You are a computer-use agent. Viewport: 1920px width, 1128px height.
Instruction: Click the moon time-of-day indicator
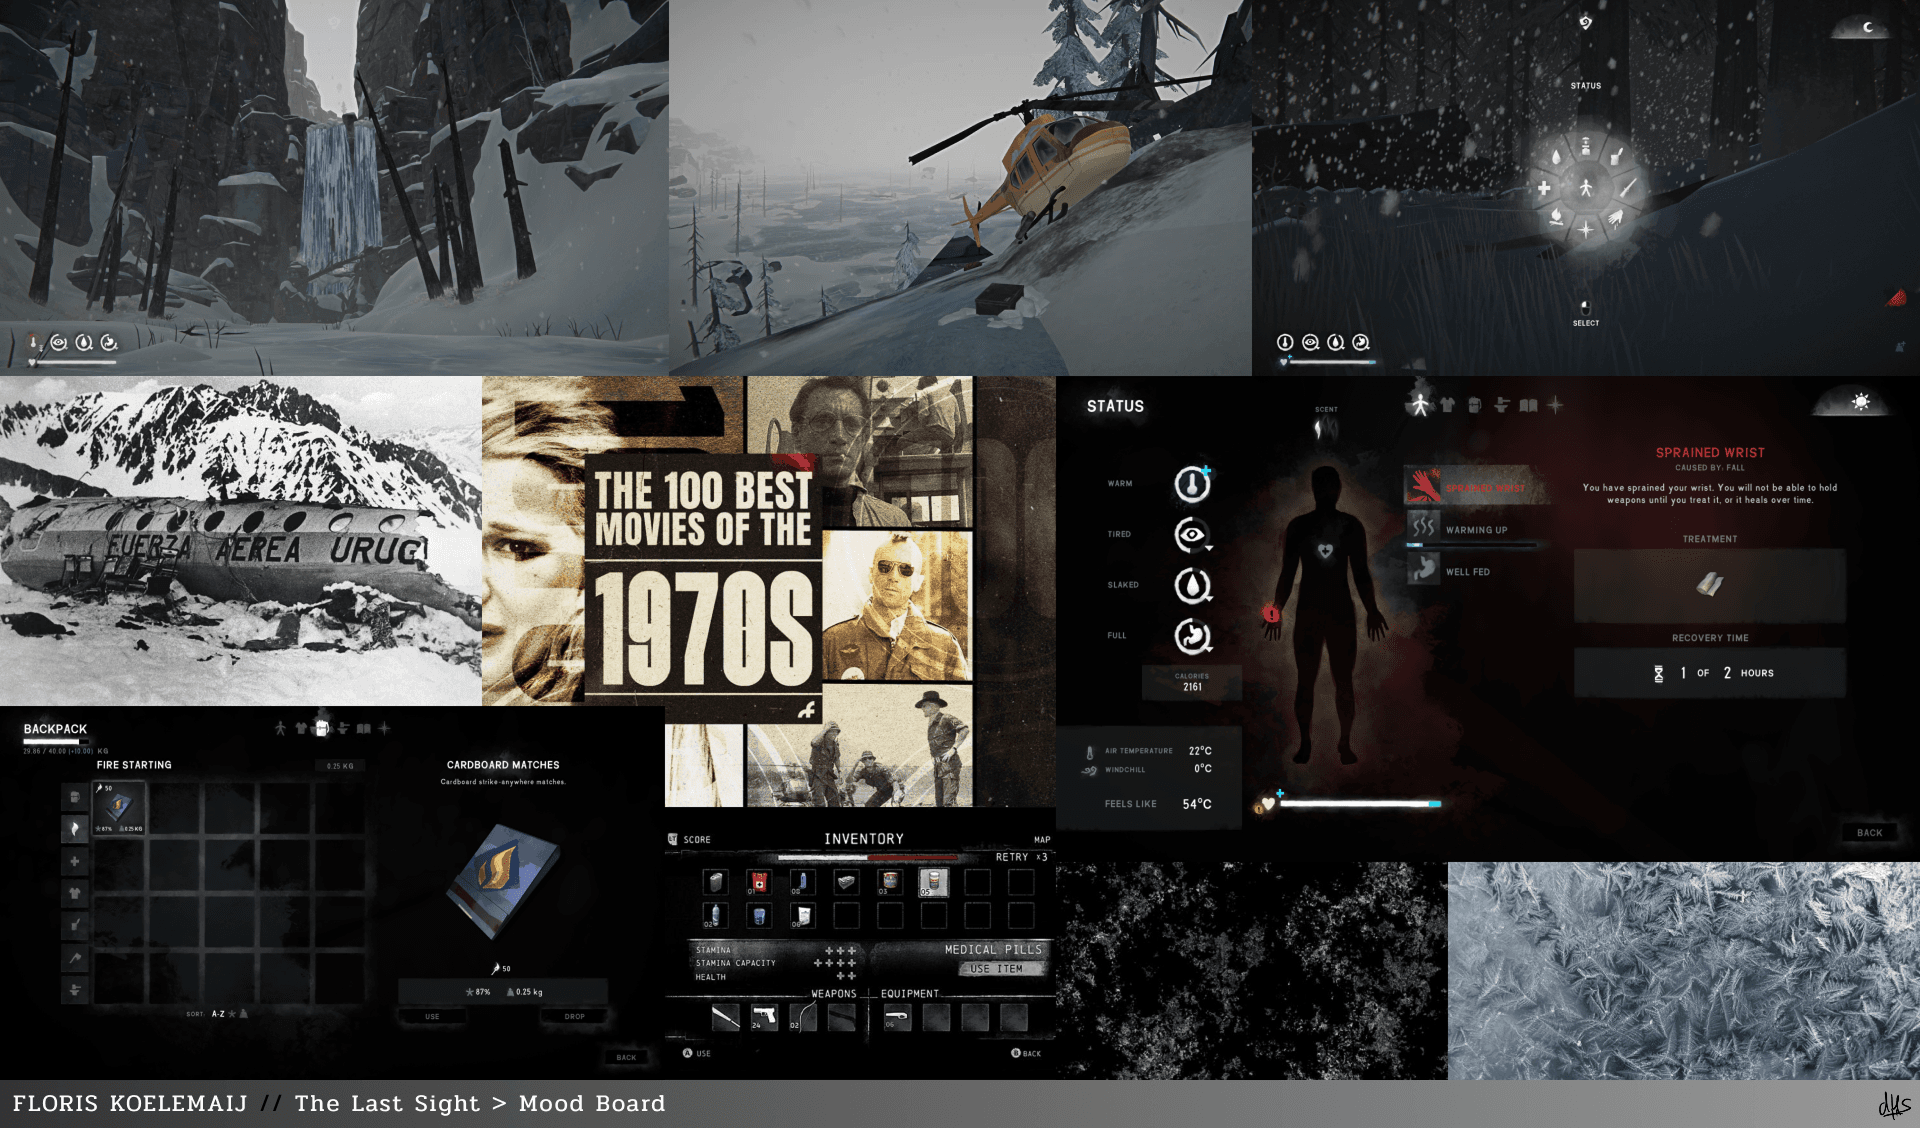(1867, 27)
